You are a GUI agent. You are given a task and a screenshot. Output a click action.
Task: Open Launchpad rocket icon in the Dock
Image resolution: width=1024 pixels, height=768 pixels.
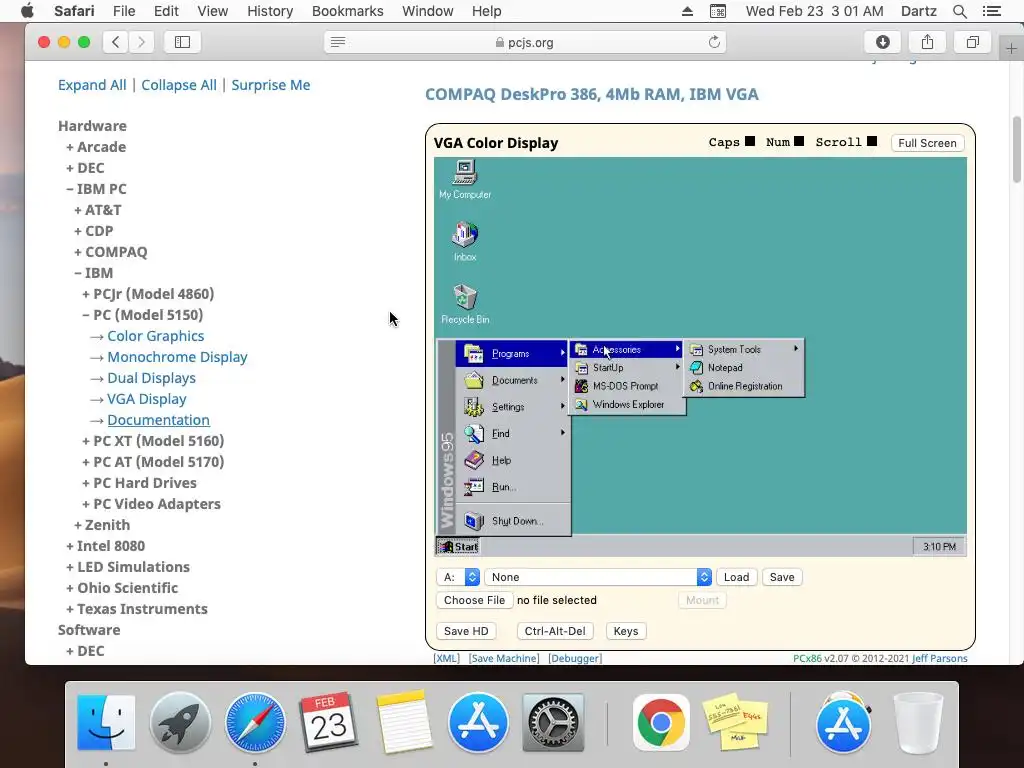pyautogui.click(x=180, y=722)
